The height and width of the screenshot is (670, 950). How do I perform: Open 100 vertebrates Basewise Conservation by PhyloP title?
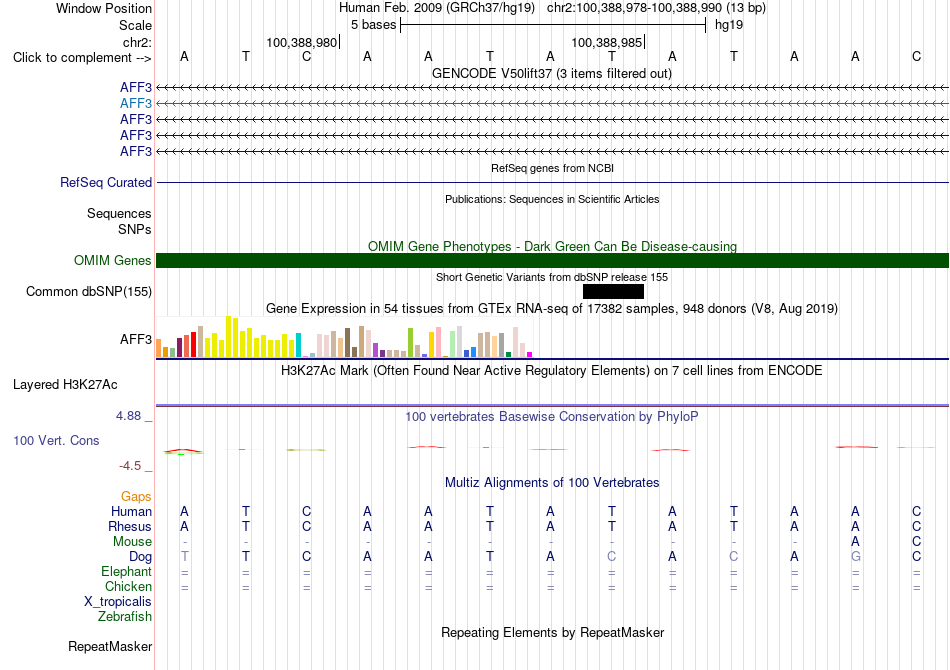(552, 416)
